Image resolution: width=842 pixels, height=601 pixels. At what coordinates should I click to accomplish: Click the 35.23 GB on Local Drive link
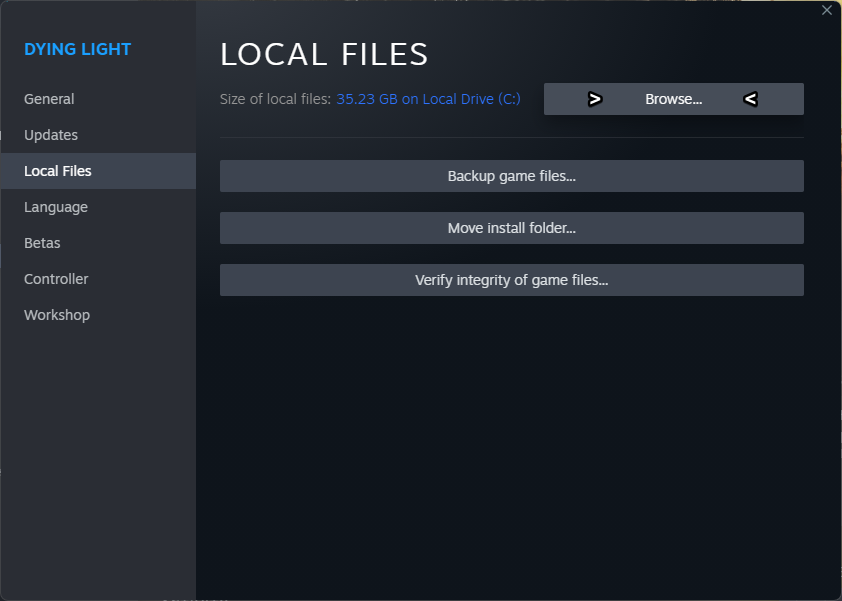coord(428,99)
